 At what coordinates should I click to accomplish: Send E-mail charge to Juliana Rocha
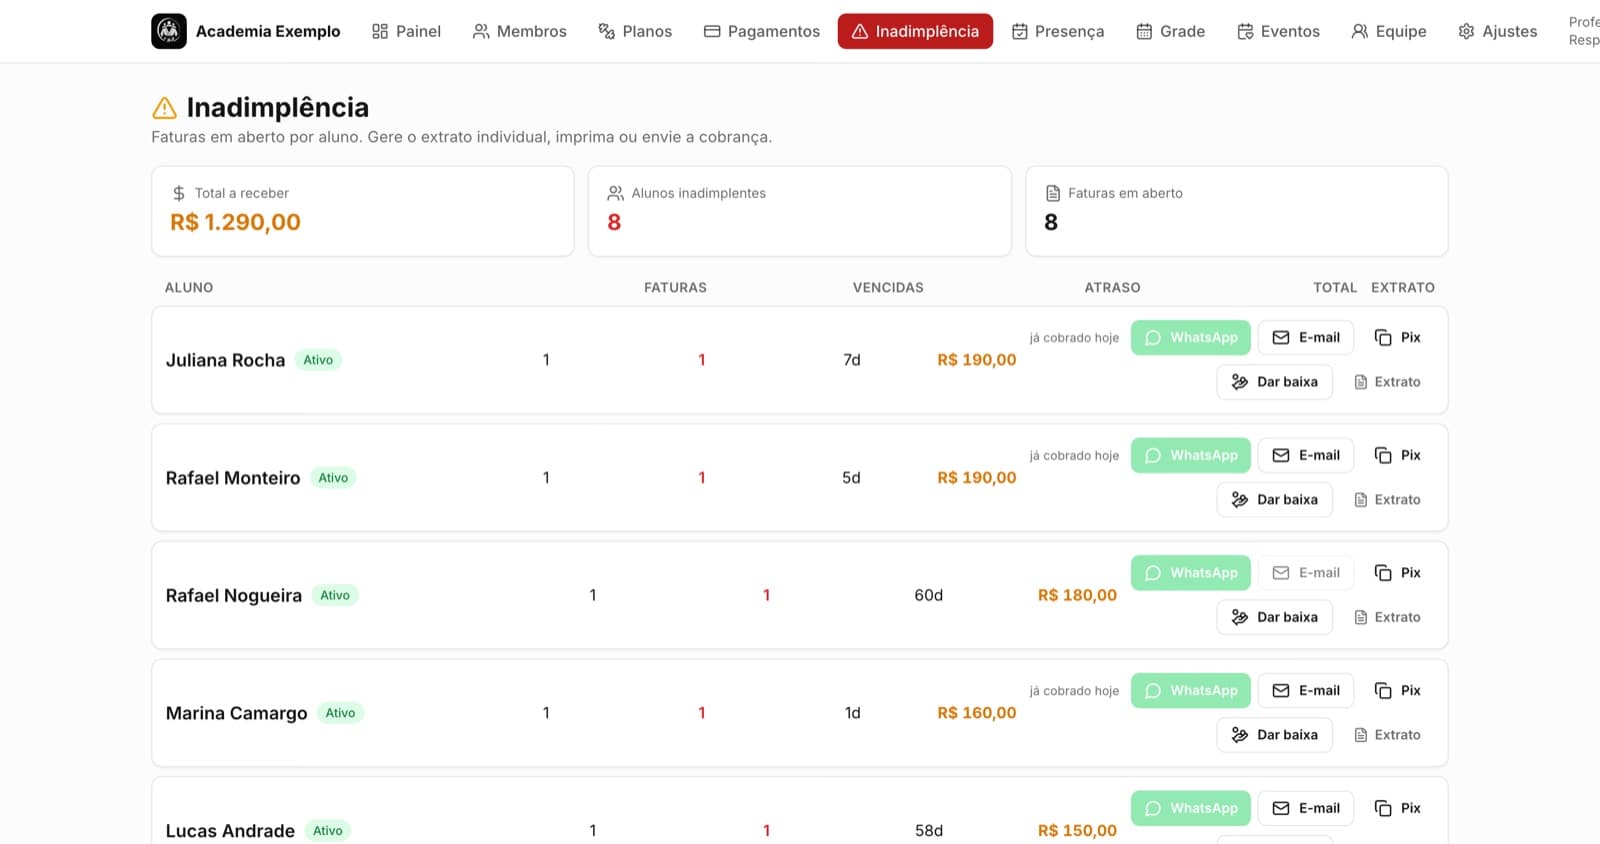click(x=1306, y=338)
